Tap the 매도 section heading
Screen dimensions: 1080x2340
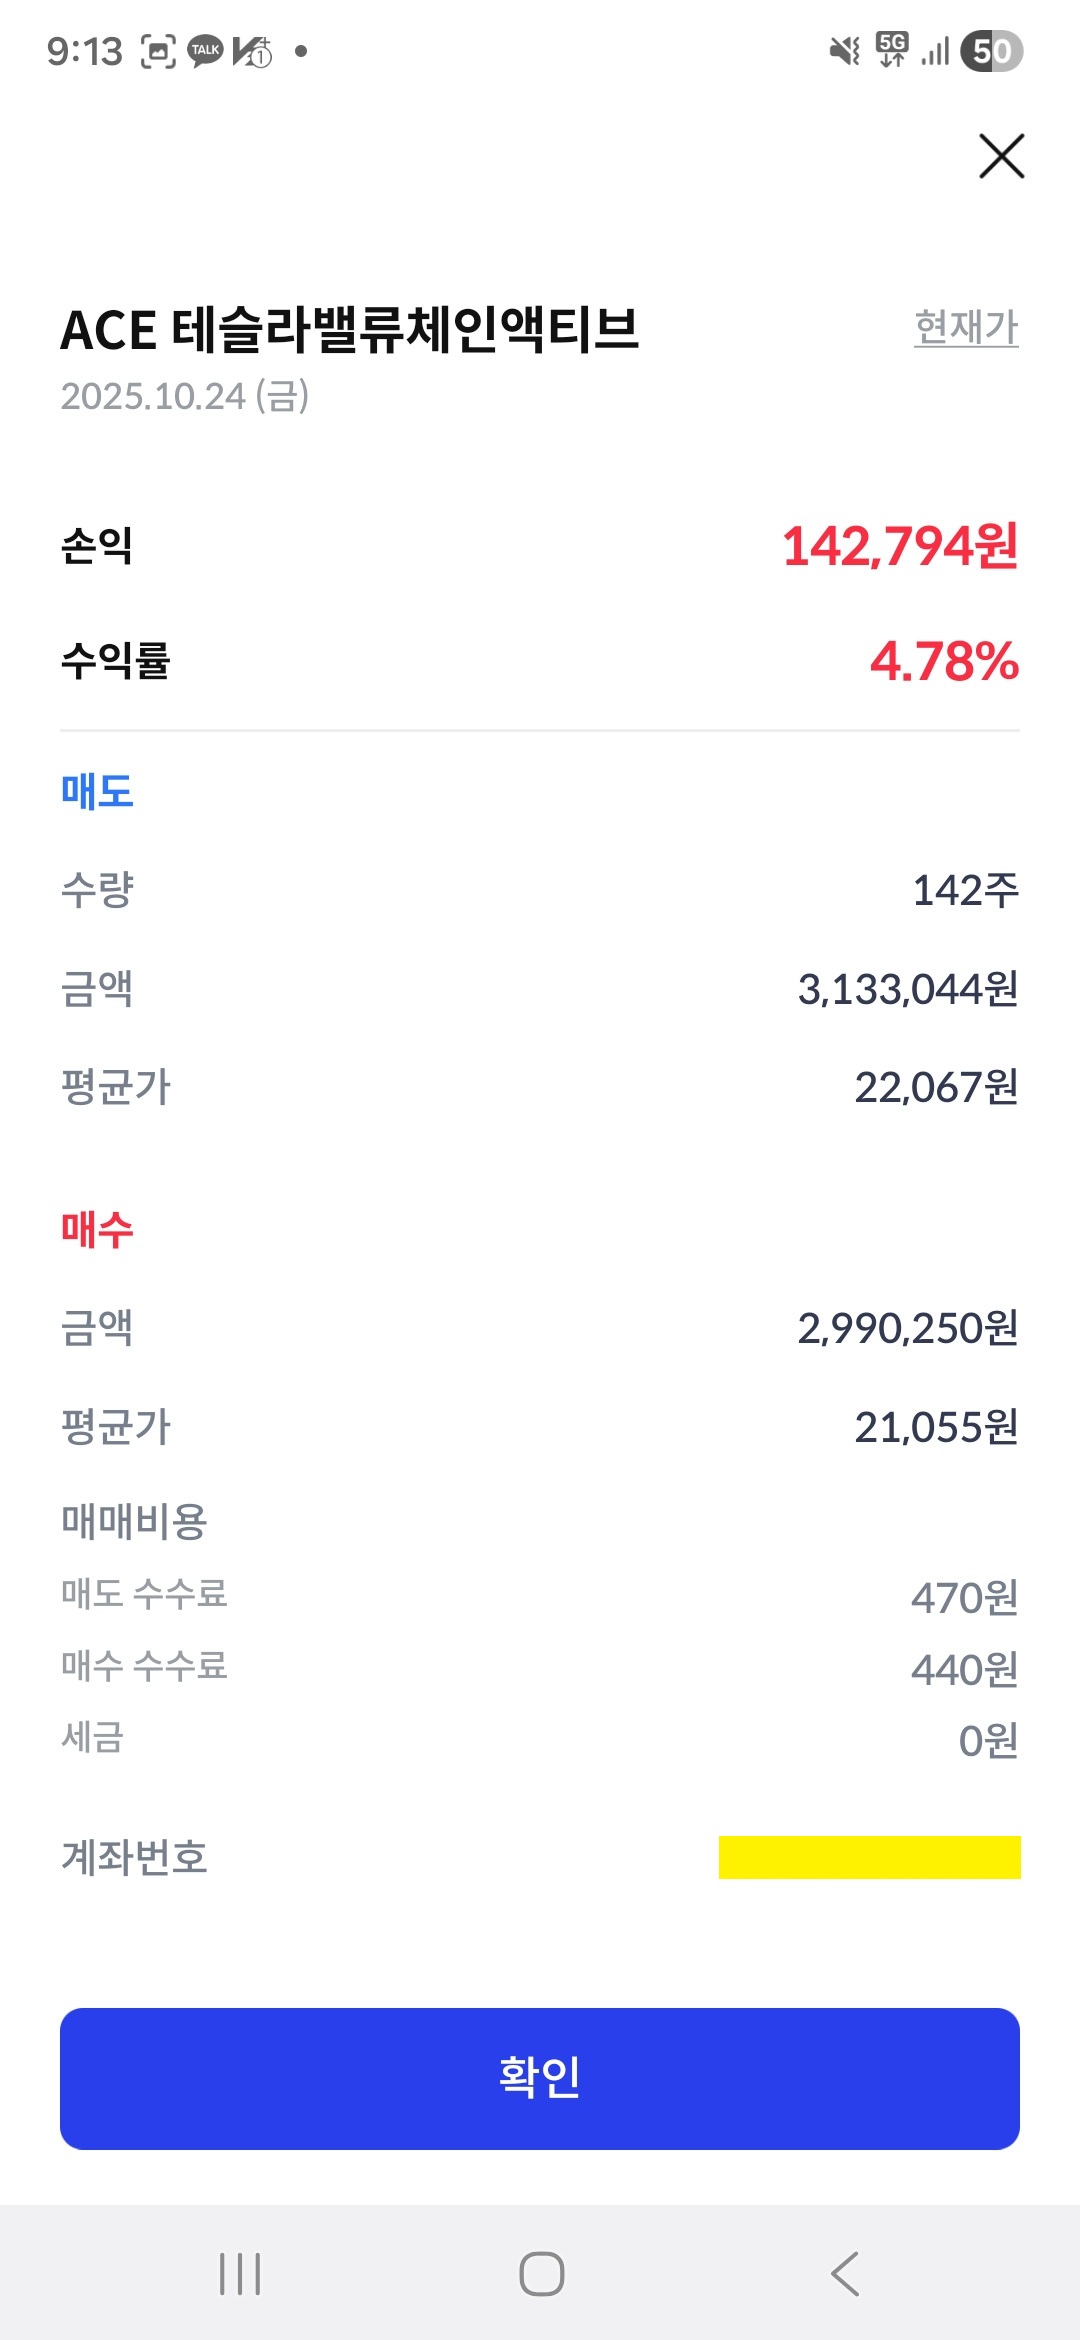click(97, 791)
